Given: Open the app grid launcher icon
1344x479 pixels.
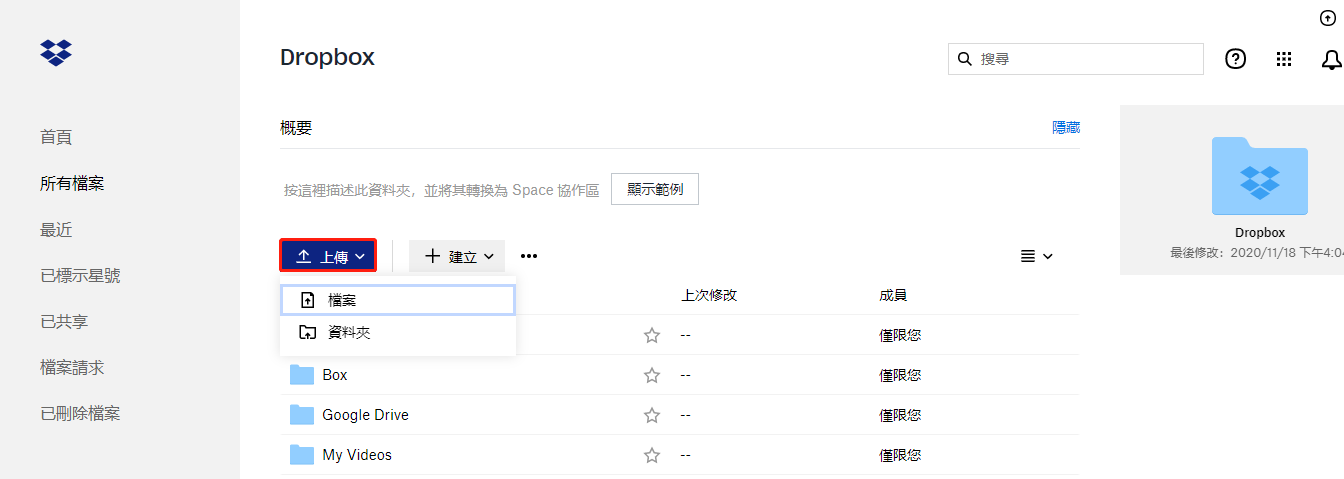Looking at the screenshot, I should pyautogui.click(x=1284, y=59).
